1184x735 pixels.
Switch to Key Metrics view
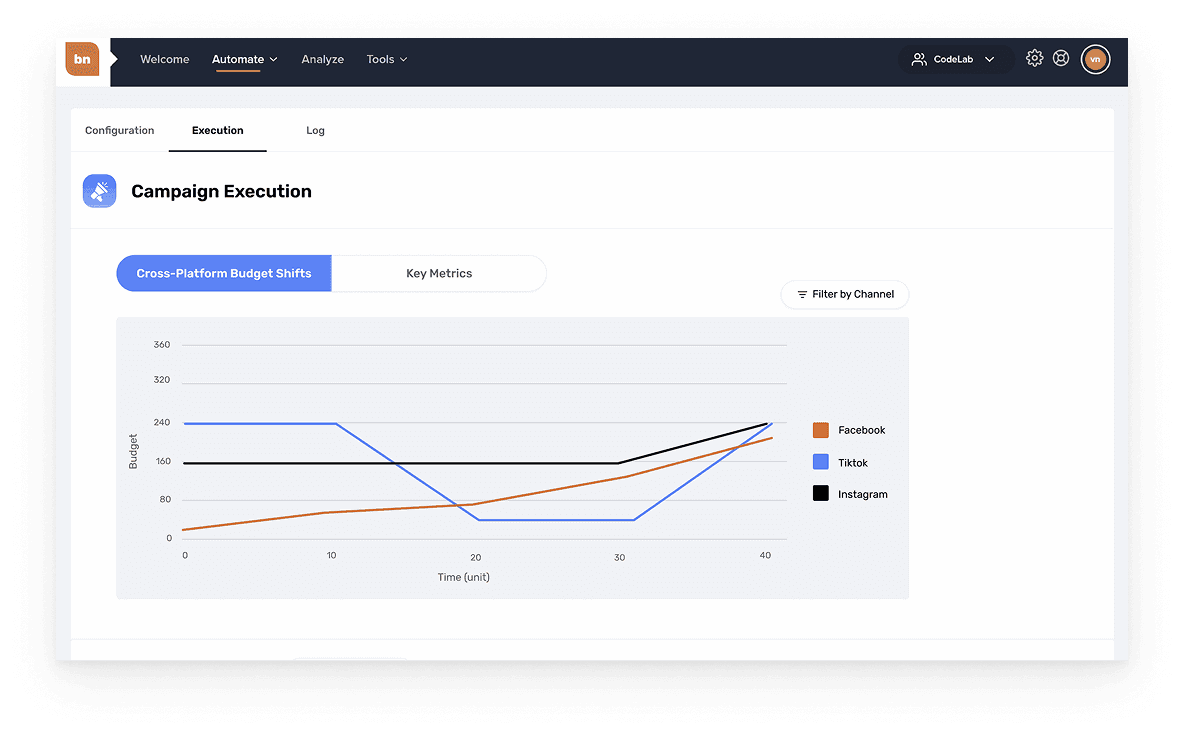pos(439,273)
